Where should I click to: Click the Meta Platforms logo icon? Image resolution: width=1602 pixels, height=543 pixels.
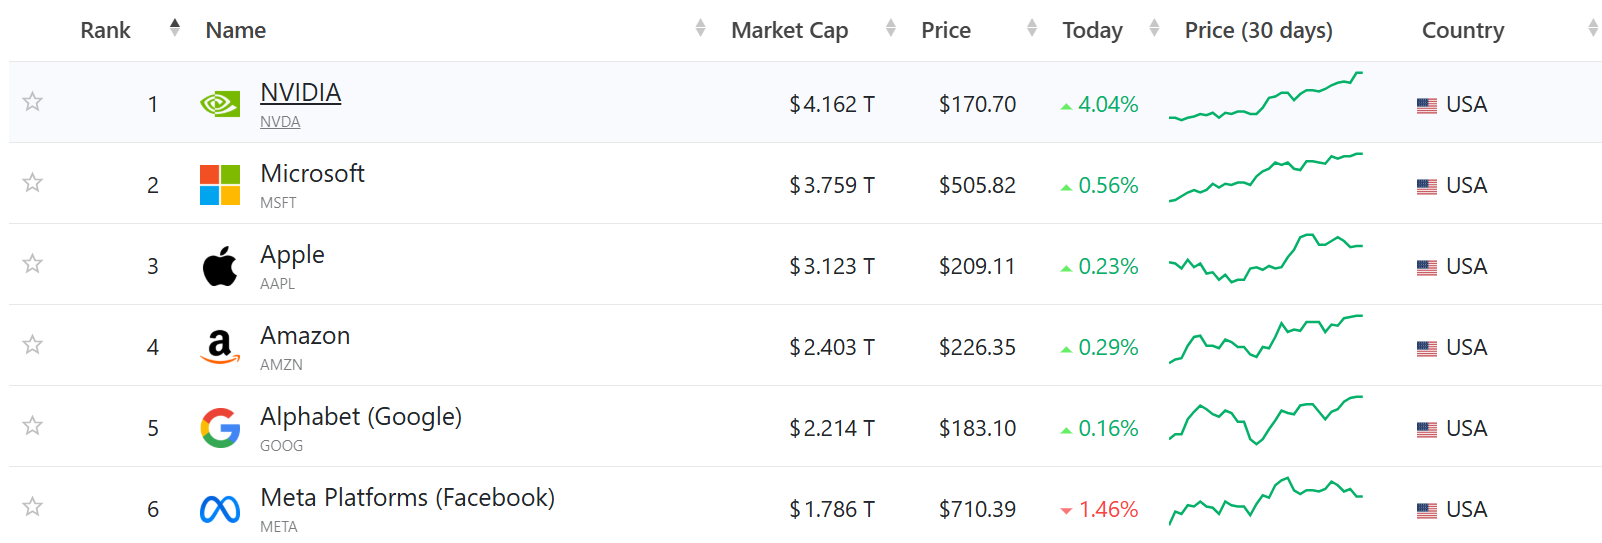pyautogui.click(x=220, y=510)
